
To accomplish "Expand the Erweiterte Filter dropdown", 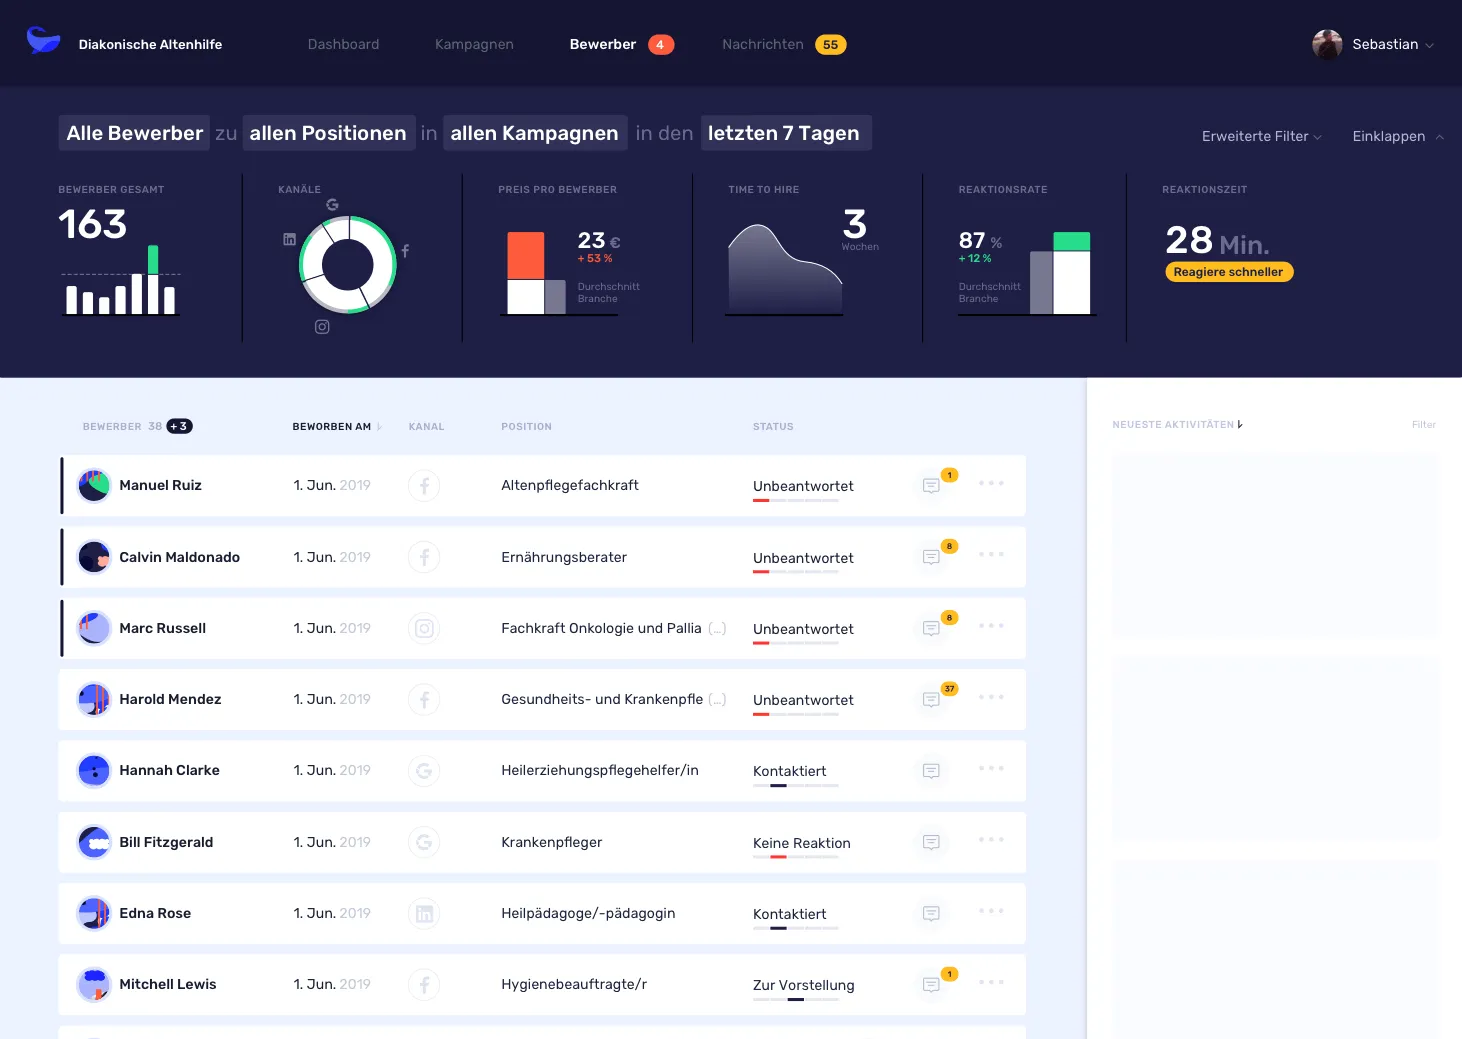I will point(1261,136).
